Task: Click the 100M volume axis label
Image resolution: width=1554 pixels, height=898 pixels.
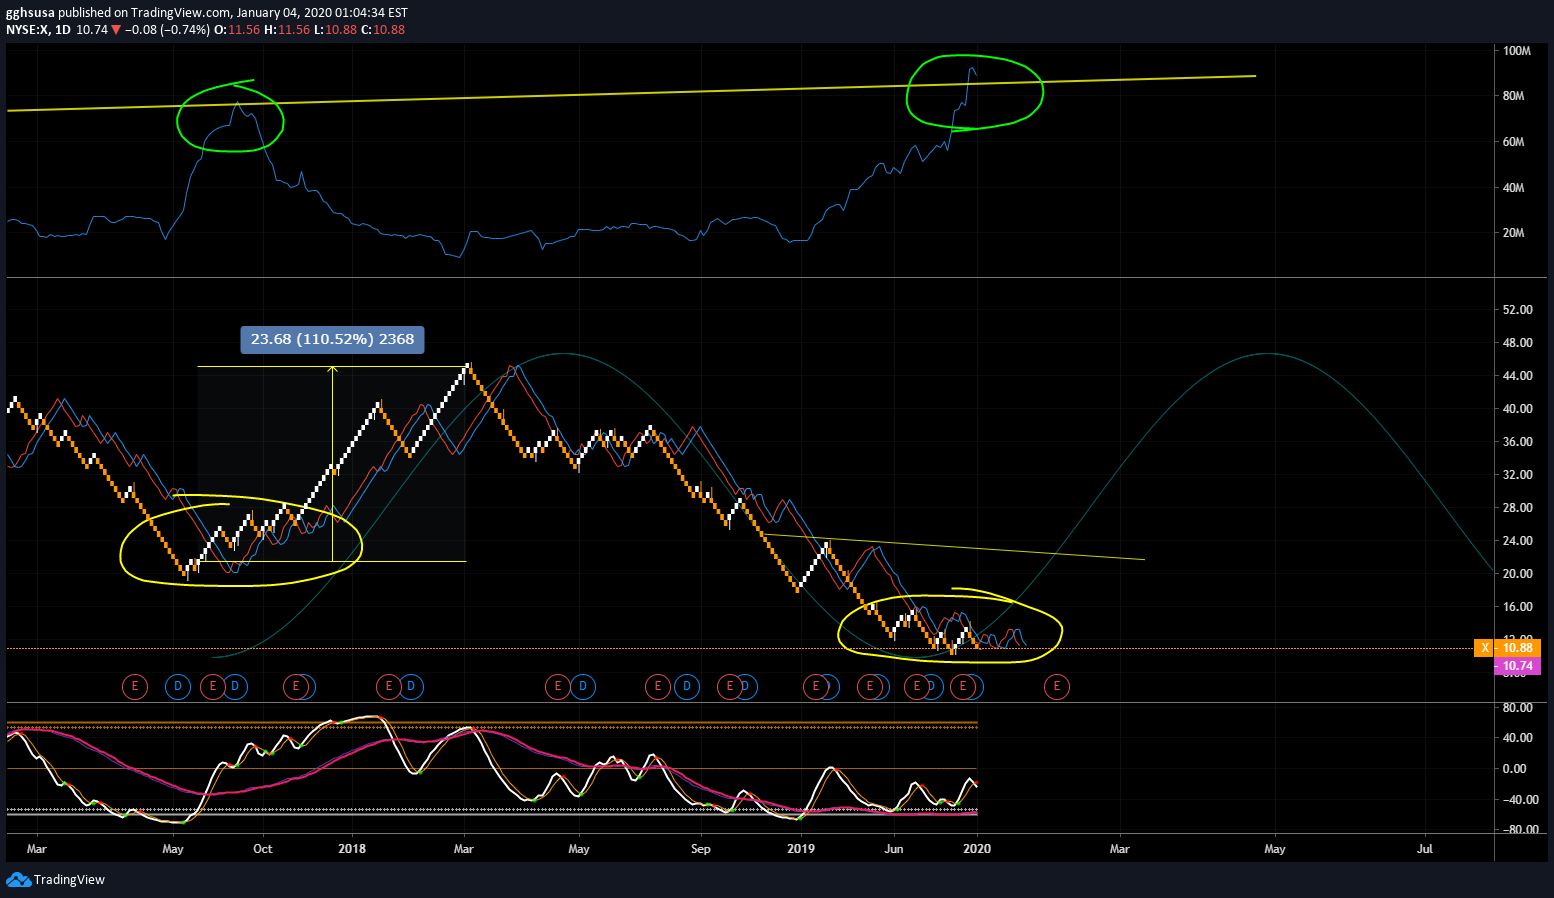Action: pos(1516,51)
